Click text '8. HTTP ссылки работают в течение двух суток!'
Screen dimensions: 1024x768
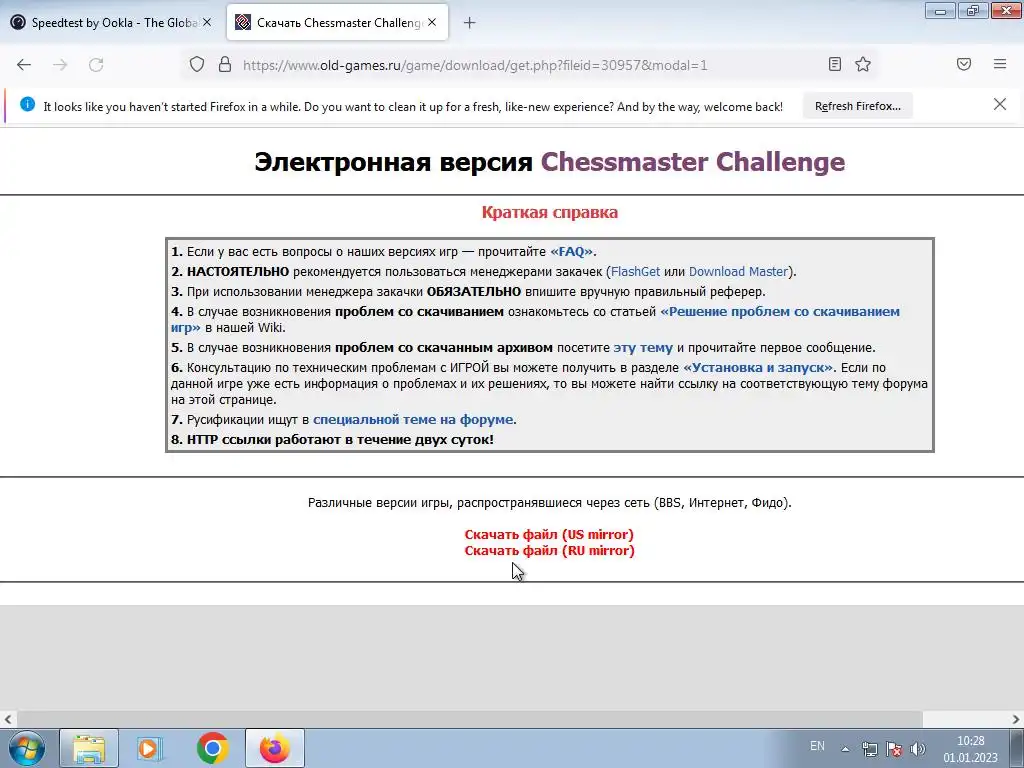[x=332, y=440]
